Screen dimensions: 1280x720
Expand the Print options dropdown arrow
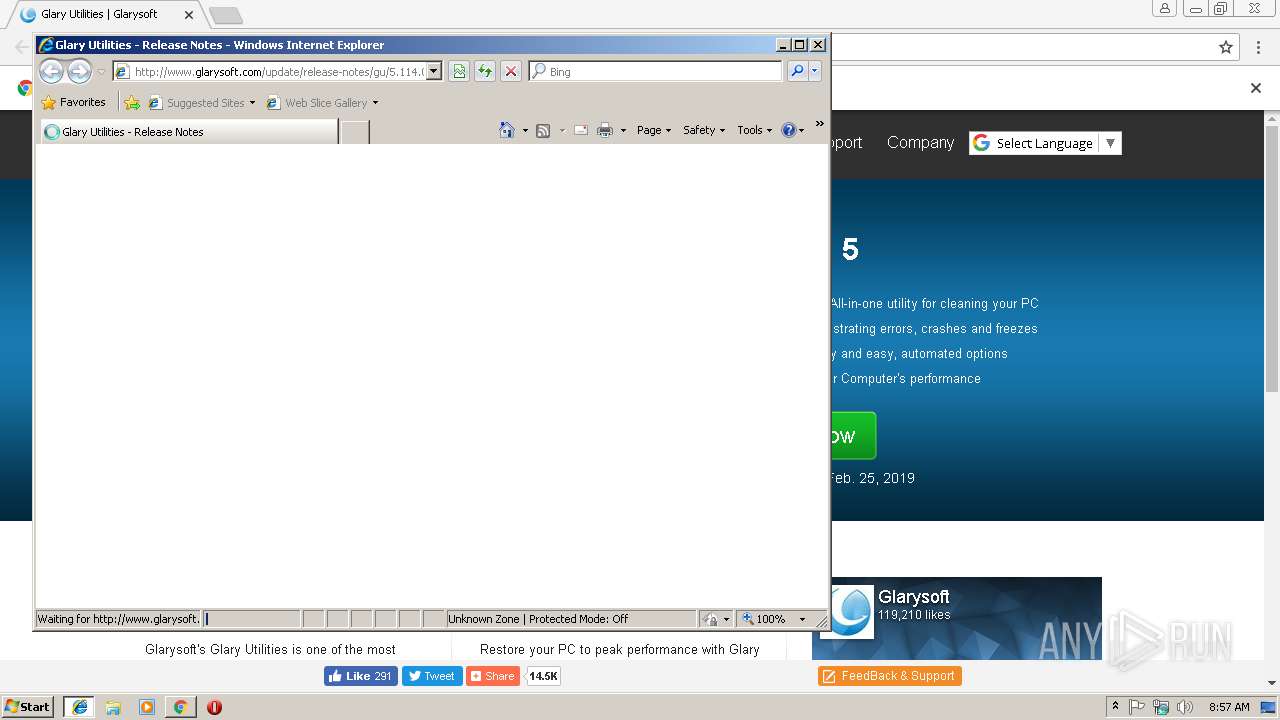623,130
